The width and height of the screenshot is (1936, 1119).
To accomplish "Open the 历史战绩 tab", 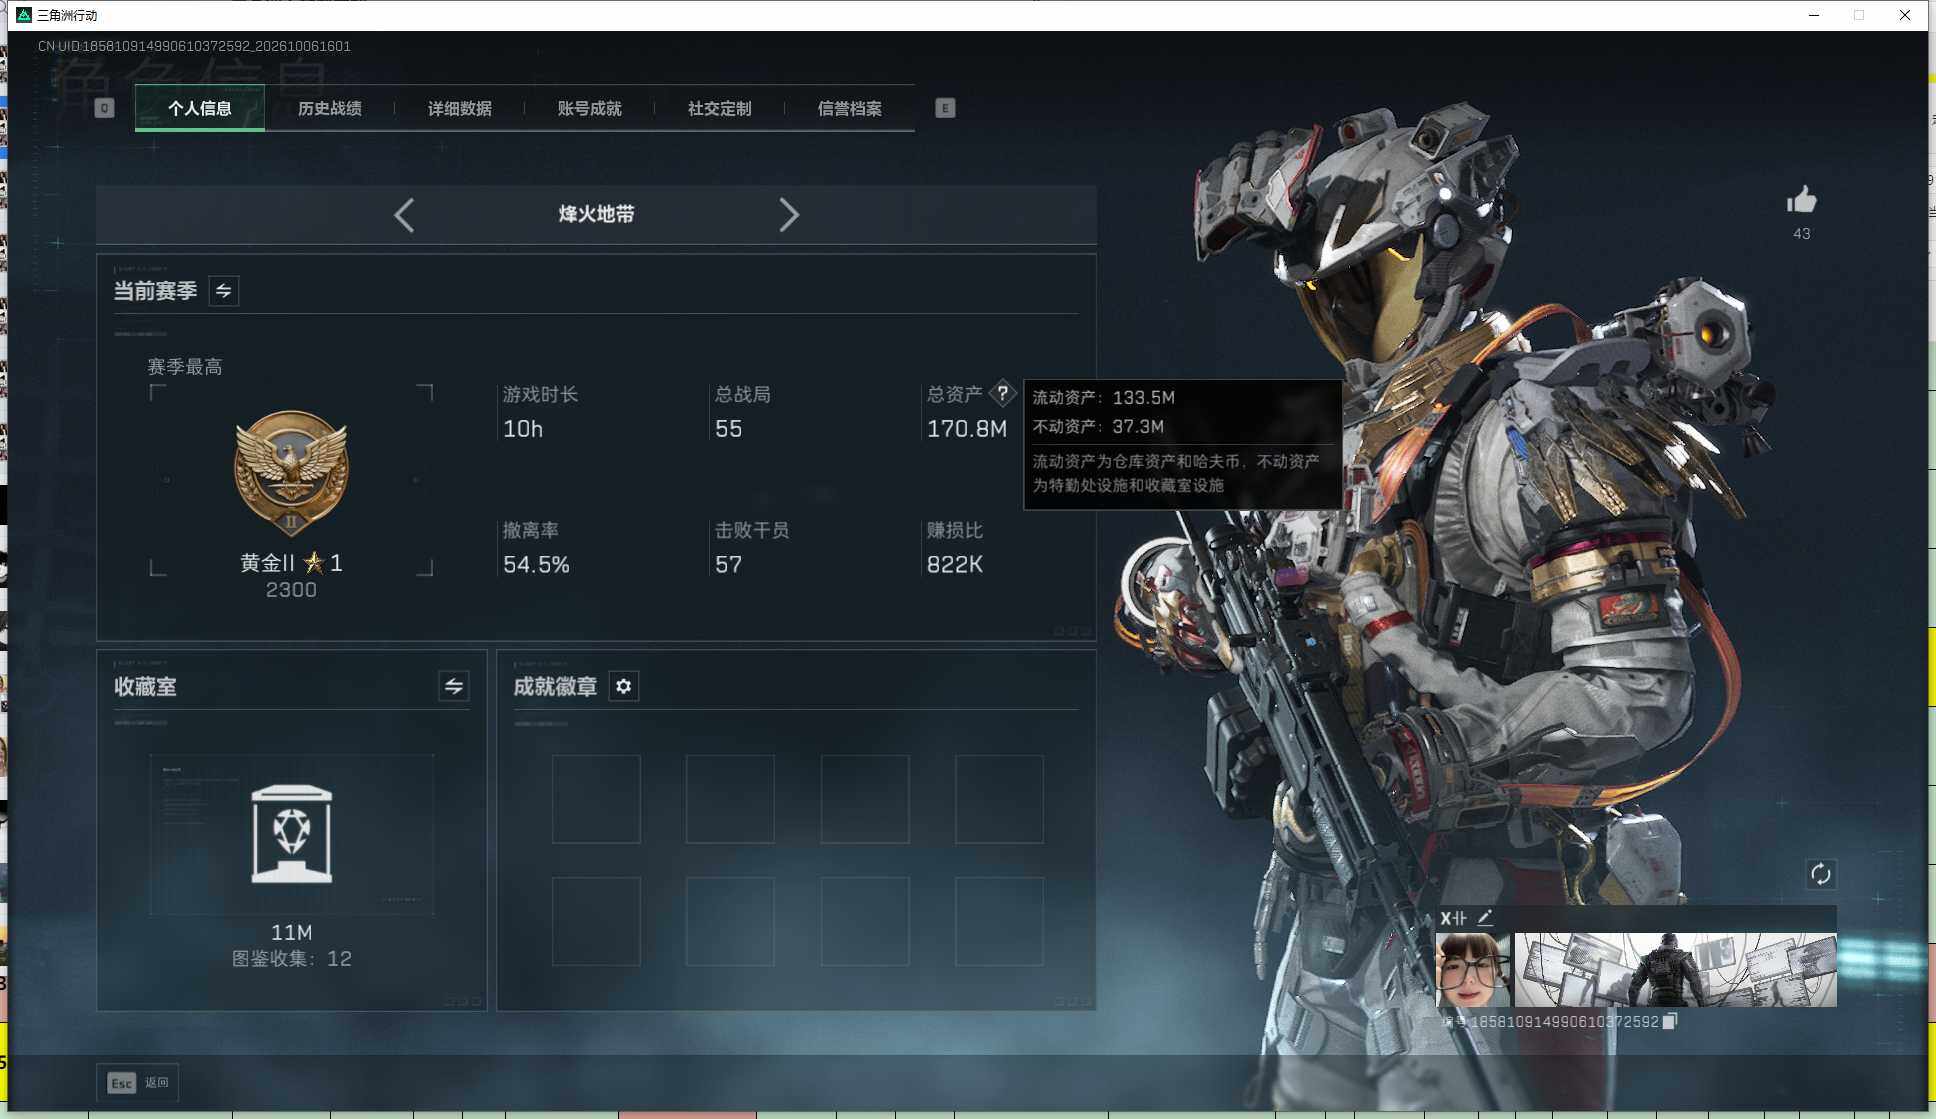I will 330,108.
